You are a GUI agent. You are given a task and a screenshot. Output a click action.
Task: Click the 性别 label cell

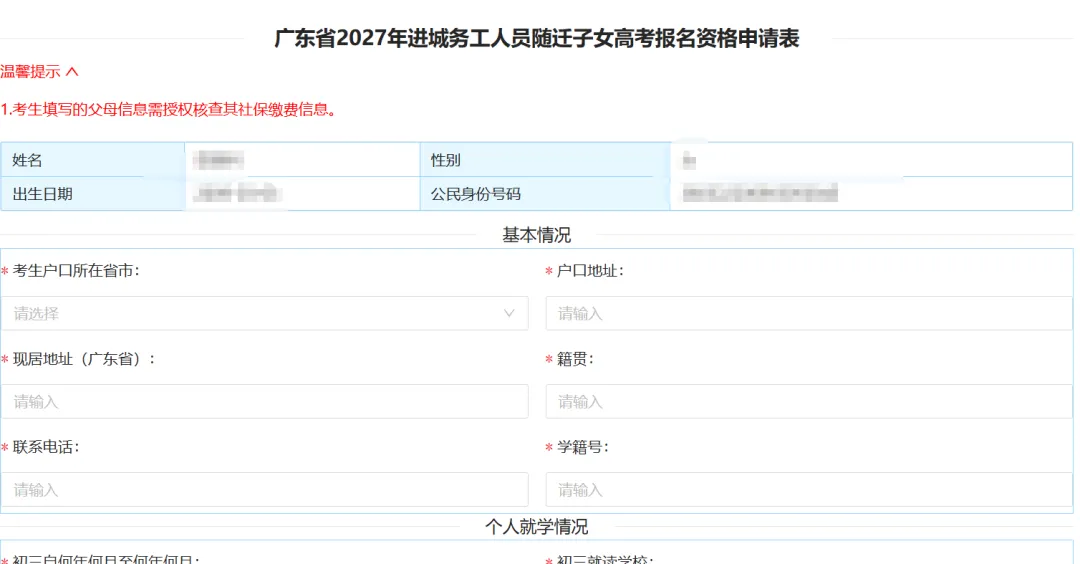tap(545, 160)
